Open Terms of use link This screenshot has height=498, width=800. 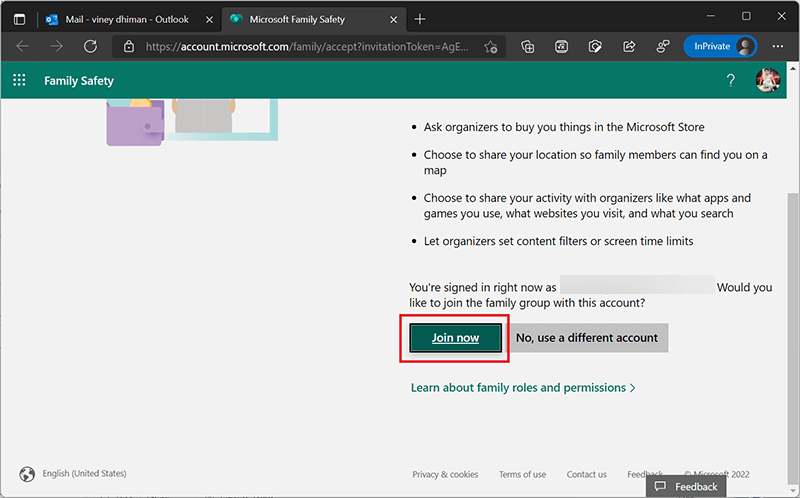click(x=522, y=475)
